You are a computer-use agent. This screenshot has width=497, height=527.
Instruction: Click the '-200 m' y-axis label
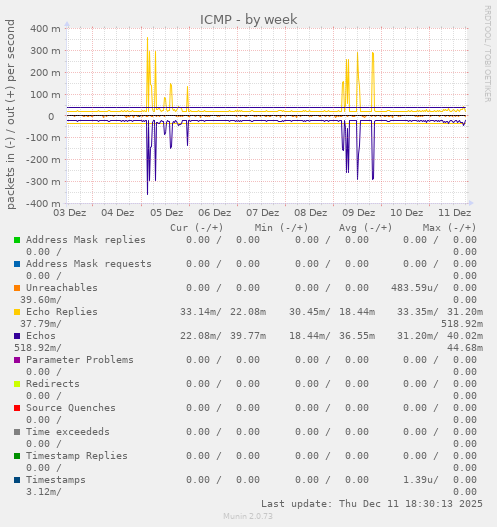click(x=43, y=160)
